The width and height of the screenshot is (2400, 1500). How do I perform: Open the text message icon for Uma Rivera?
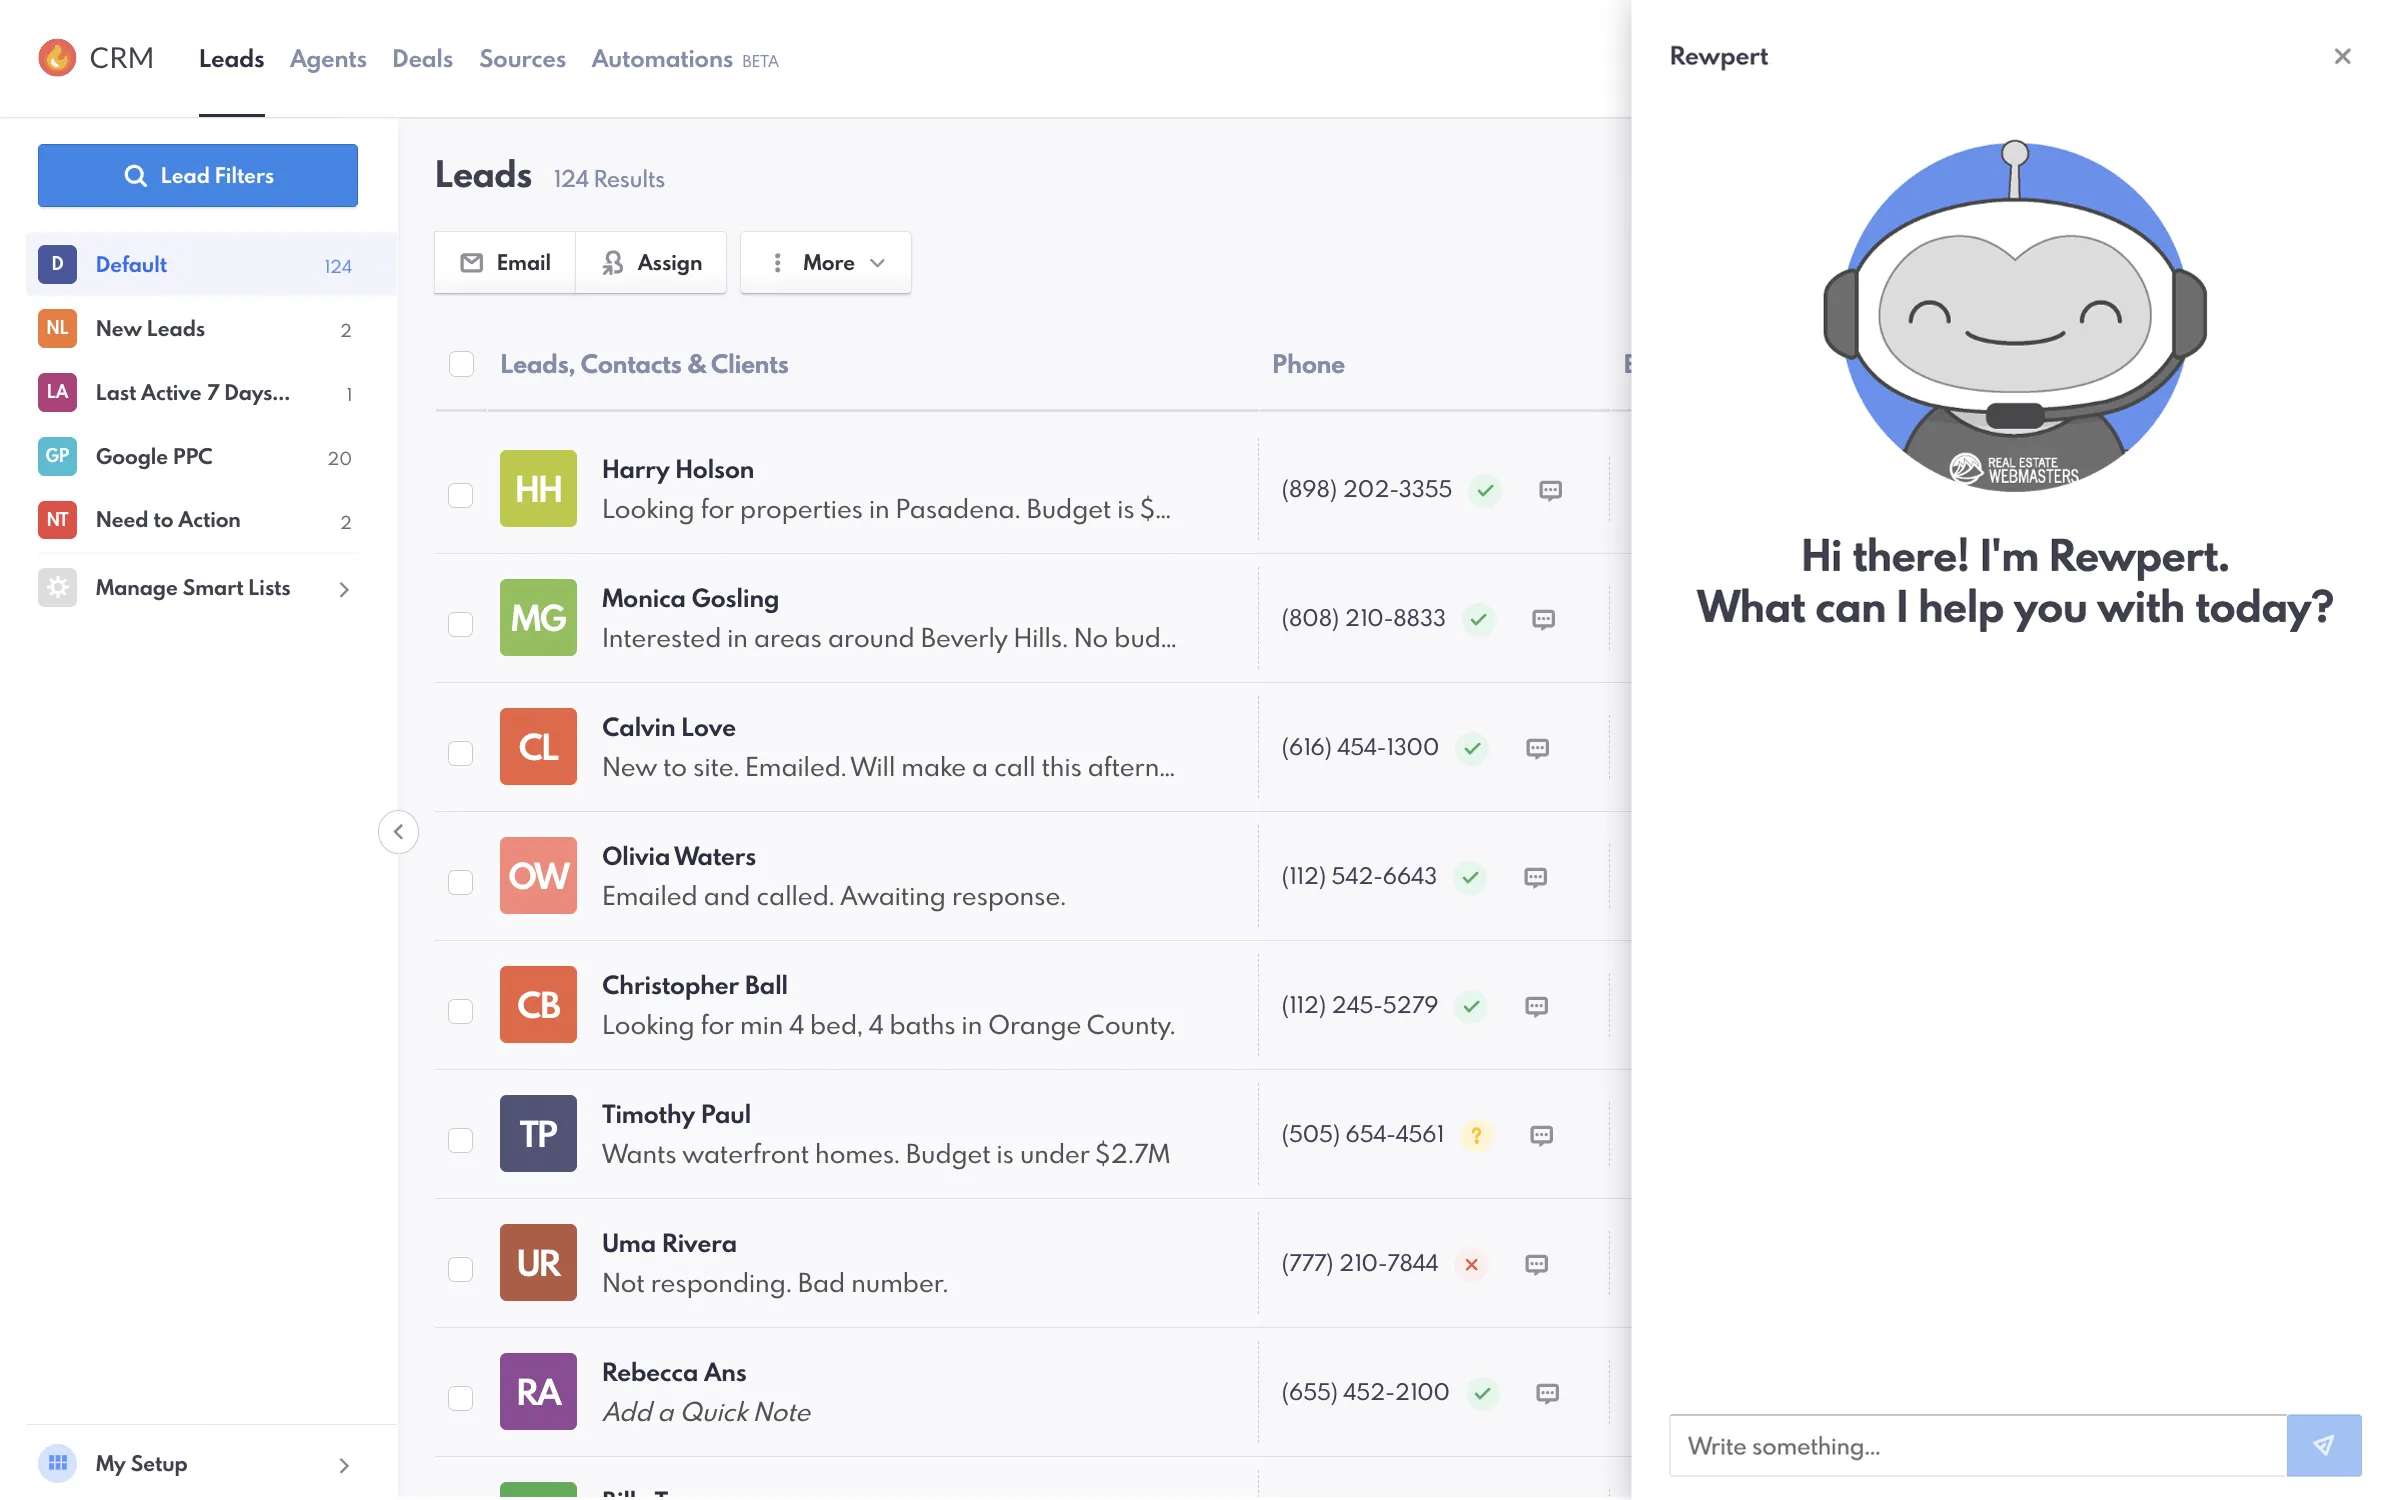coord(1536,1264)
